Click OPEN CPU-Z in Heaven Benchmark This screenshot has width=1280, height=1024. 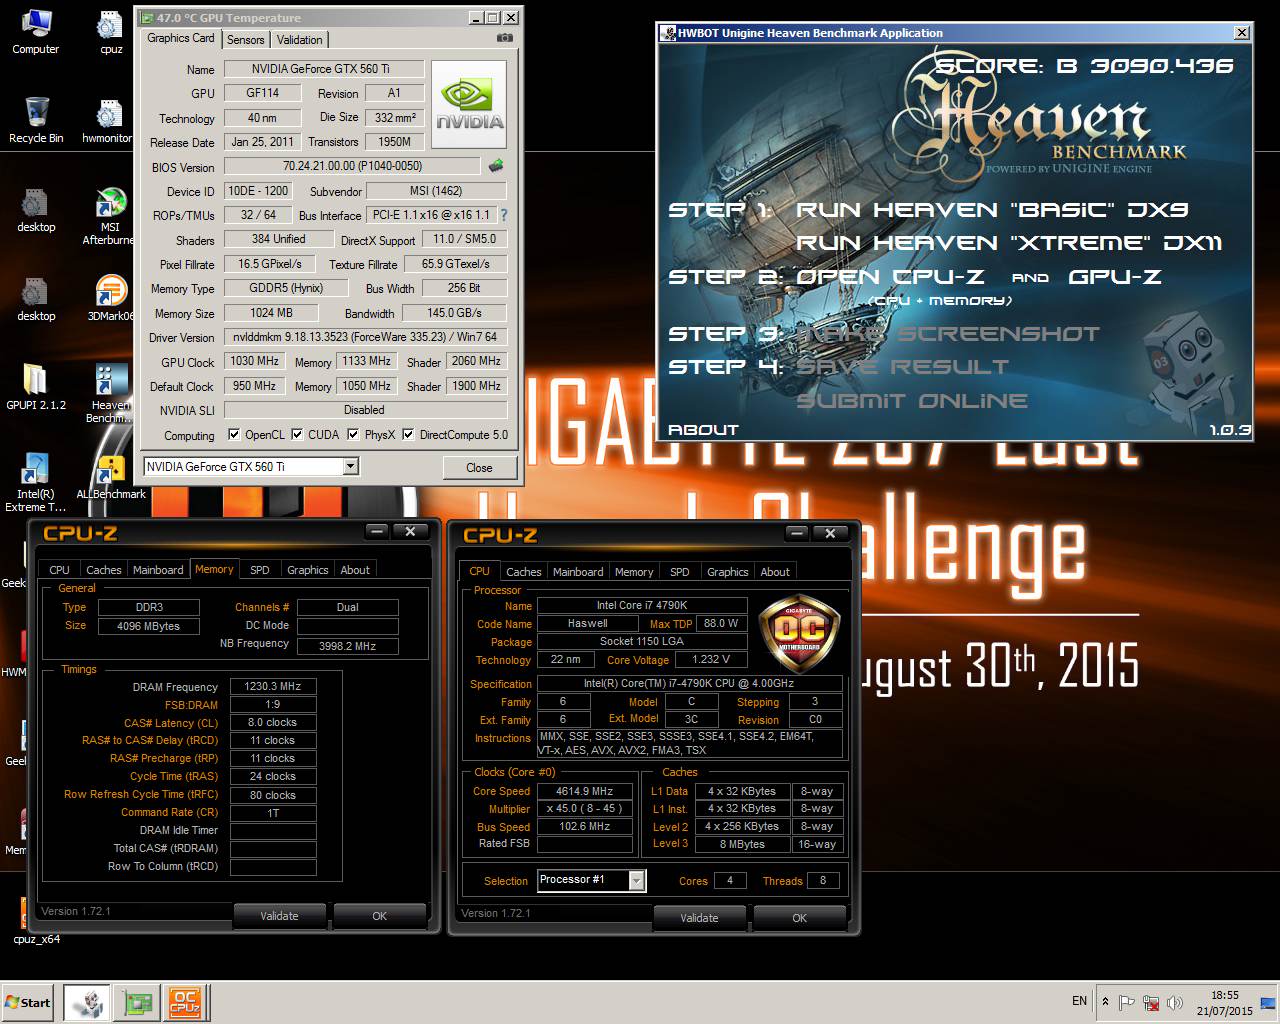pos(890,277)
